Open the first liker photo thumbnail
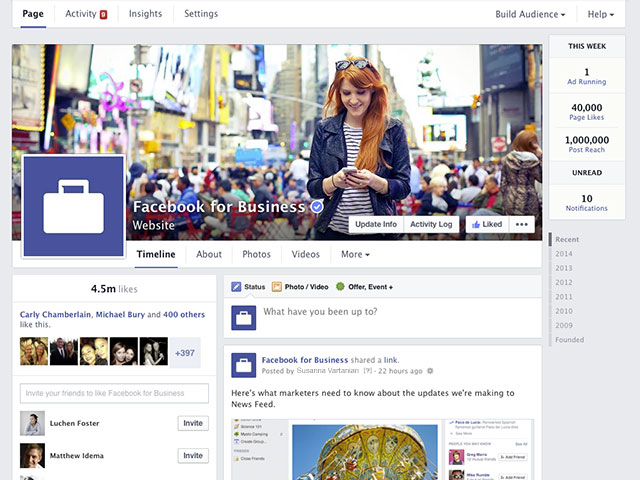640x480 pixels. 34,351
